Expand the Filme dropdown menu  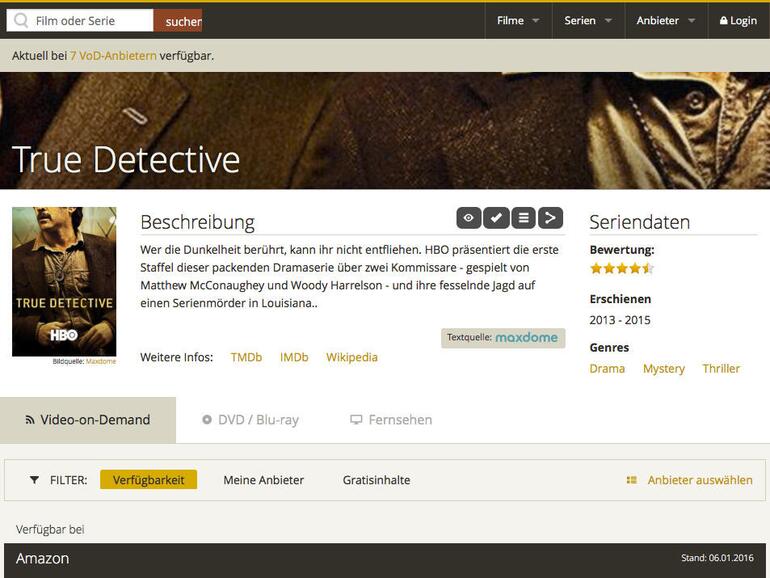click(518, 21)
